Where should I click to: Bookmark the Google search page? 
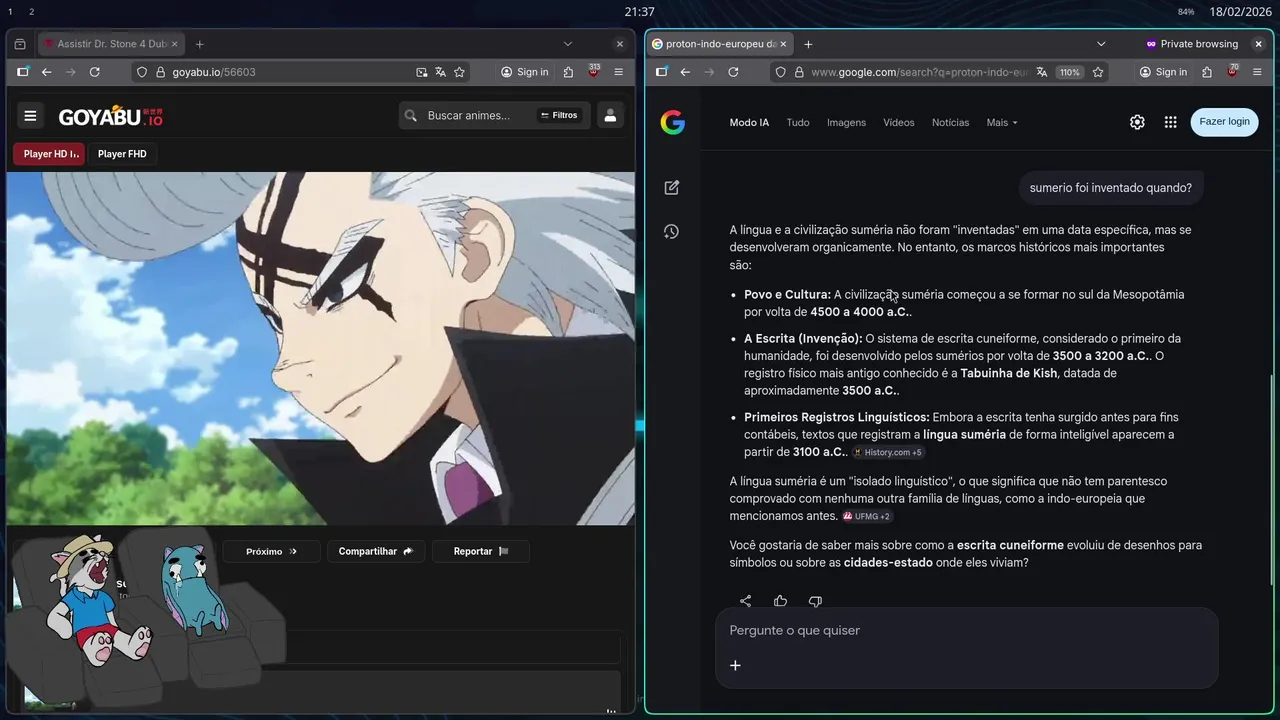[x=1098, y=72]
